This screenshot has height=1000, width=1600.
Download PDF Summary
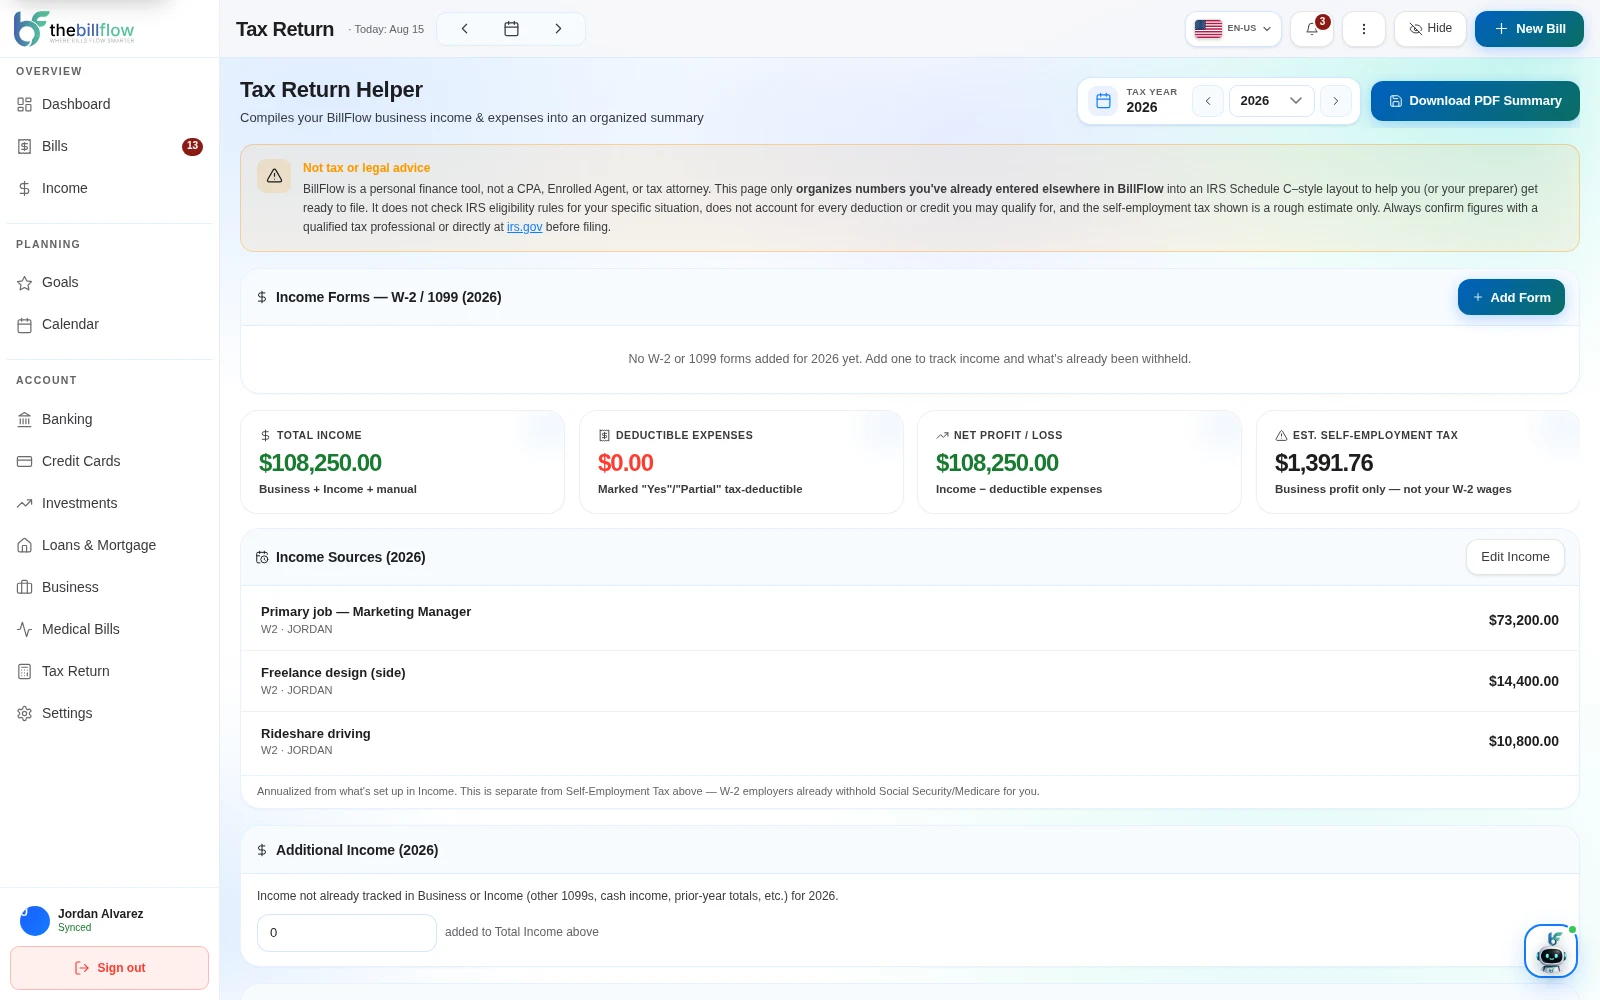[1475, 101]
